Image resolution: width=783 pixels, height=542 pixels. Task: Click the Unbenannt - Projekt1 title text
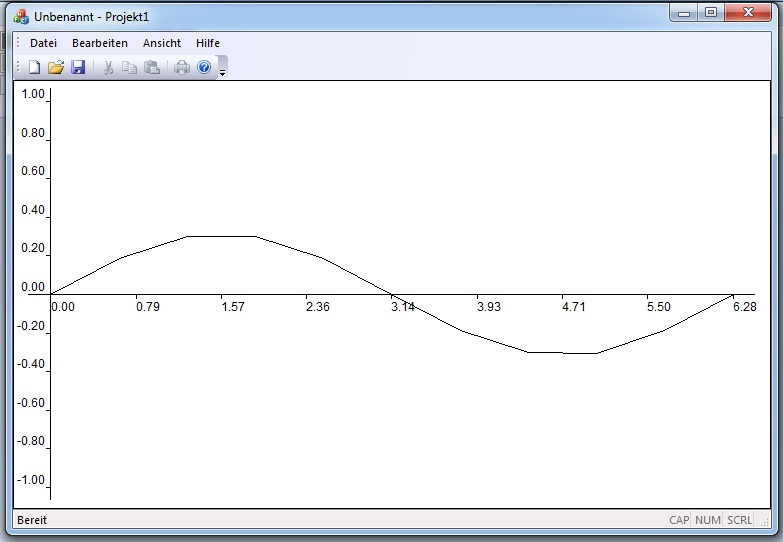(91, 17)
